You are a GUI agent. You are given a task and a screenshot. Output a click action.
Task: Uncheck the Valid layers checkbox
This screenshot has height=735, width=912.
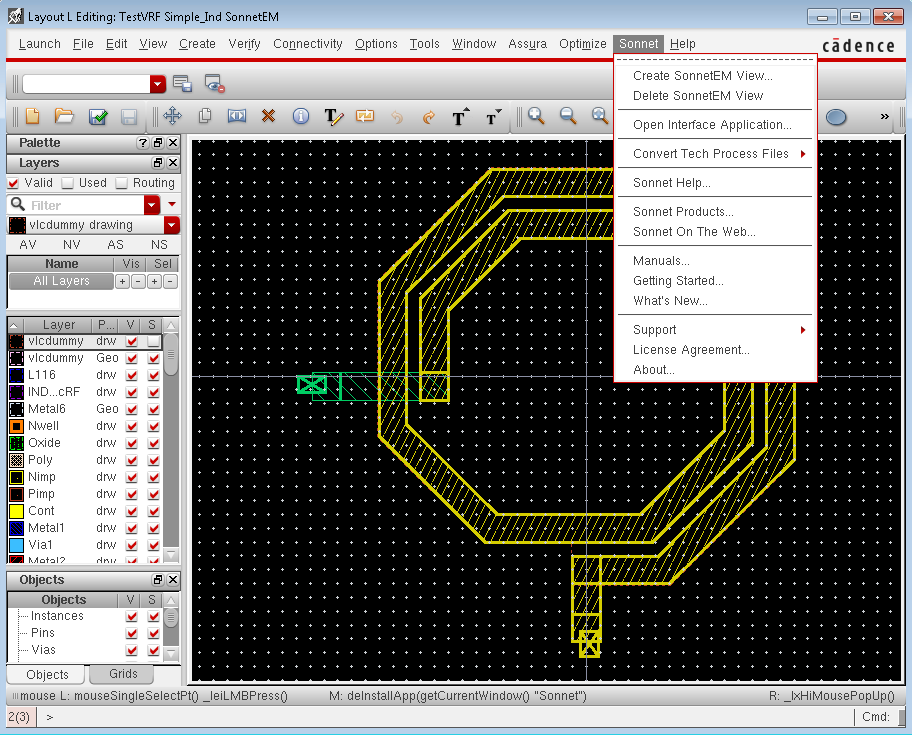pyautogui.click(x=13, y=183)
